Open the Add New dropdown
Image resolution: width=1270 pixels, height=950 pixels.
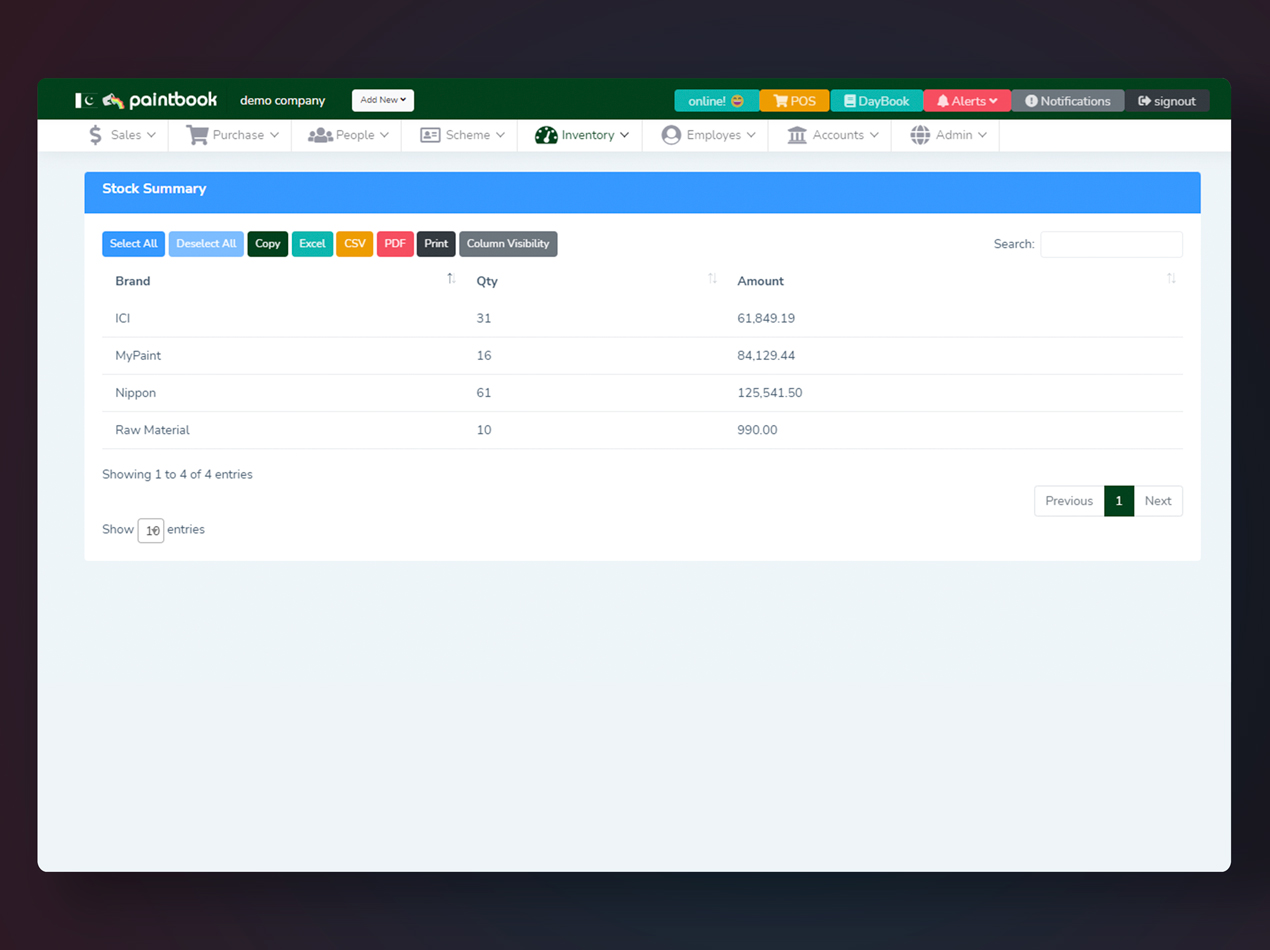click(383, 100)
